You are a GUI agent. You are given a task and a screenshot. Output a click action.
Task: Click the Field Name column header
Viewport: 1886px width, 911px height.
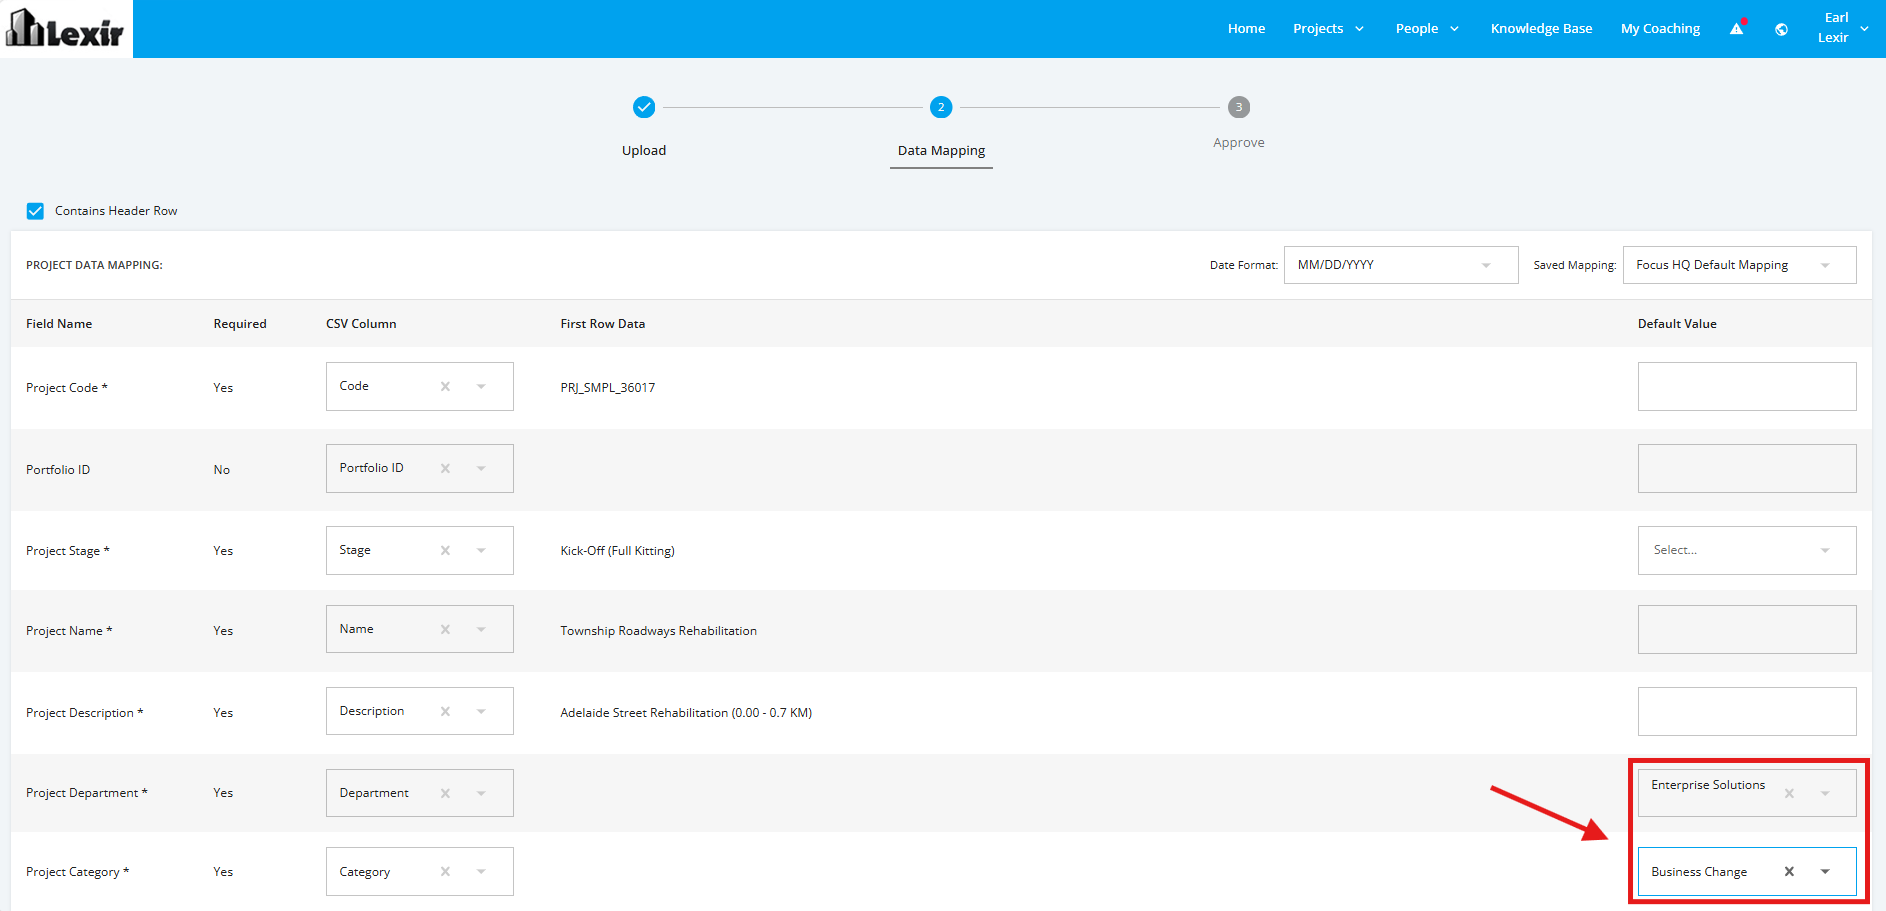59,323
